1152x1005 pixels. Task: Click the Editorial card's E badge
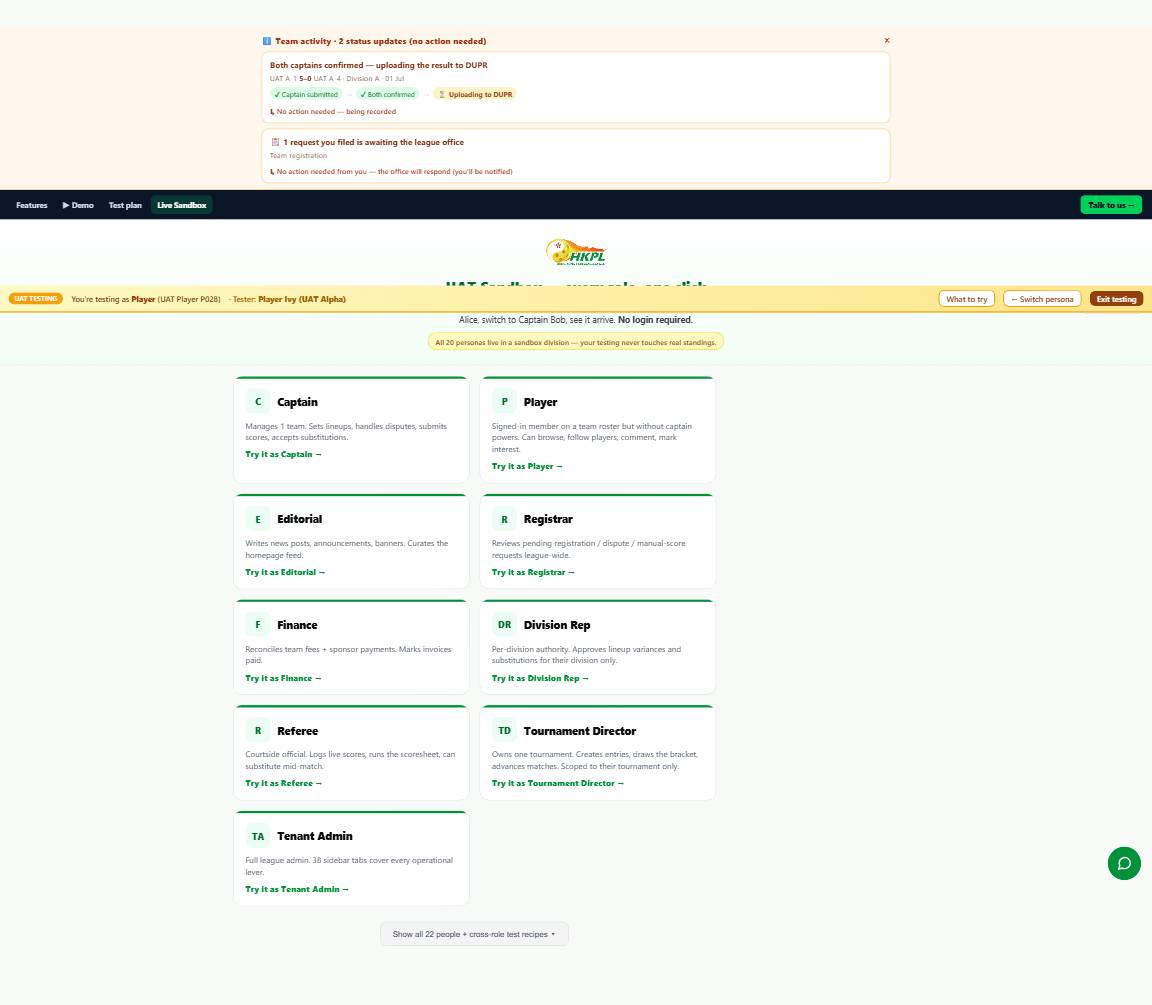pyautogui.click(x=258, y=519)
